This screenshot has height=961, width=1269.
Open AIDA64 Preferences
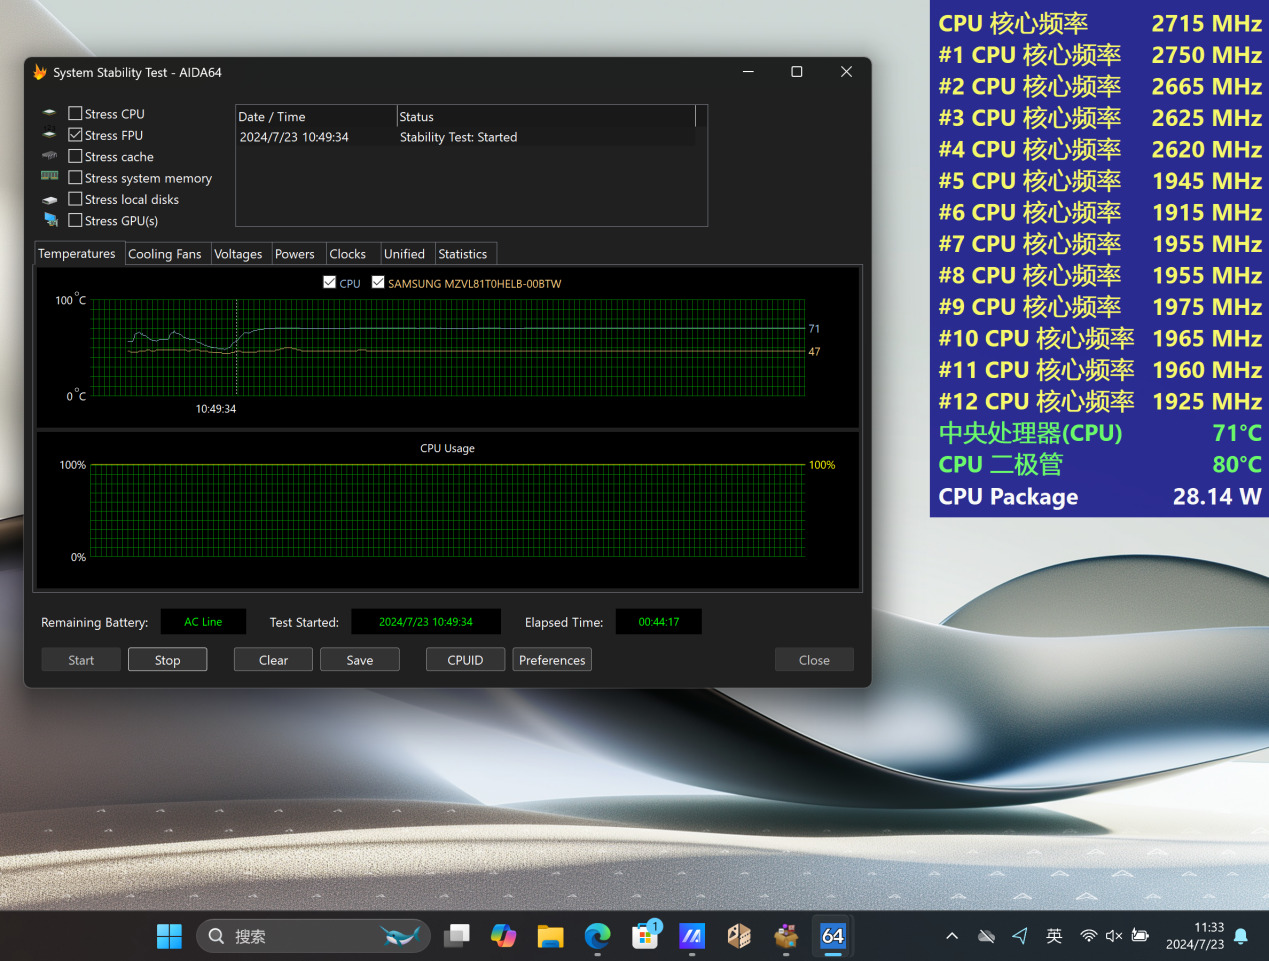pos(551,659)
